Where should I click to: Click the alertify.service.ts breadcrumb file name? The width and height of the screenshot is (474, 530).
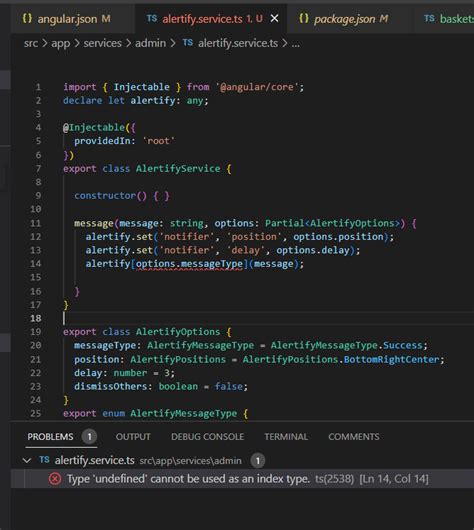(x=238, y=43)
